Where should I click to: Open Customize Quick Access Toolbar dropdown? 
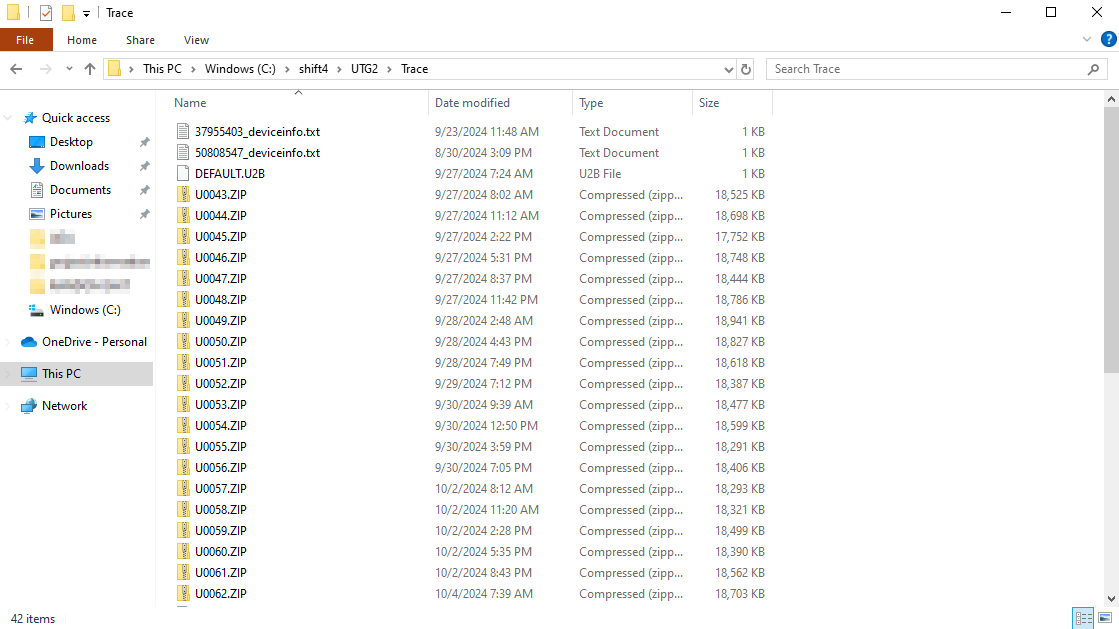(x=87, y=13)
